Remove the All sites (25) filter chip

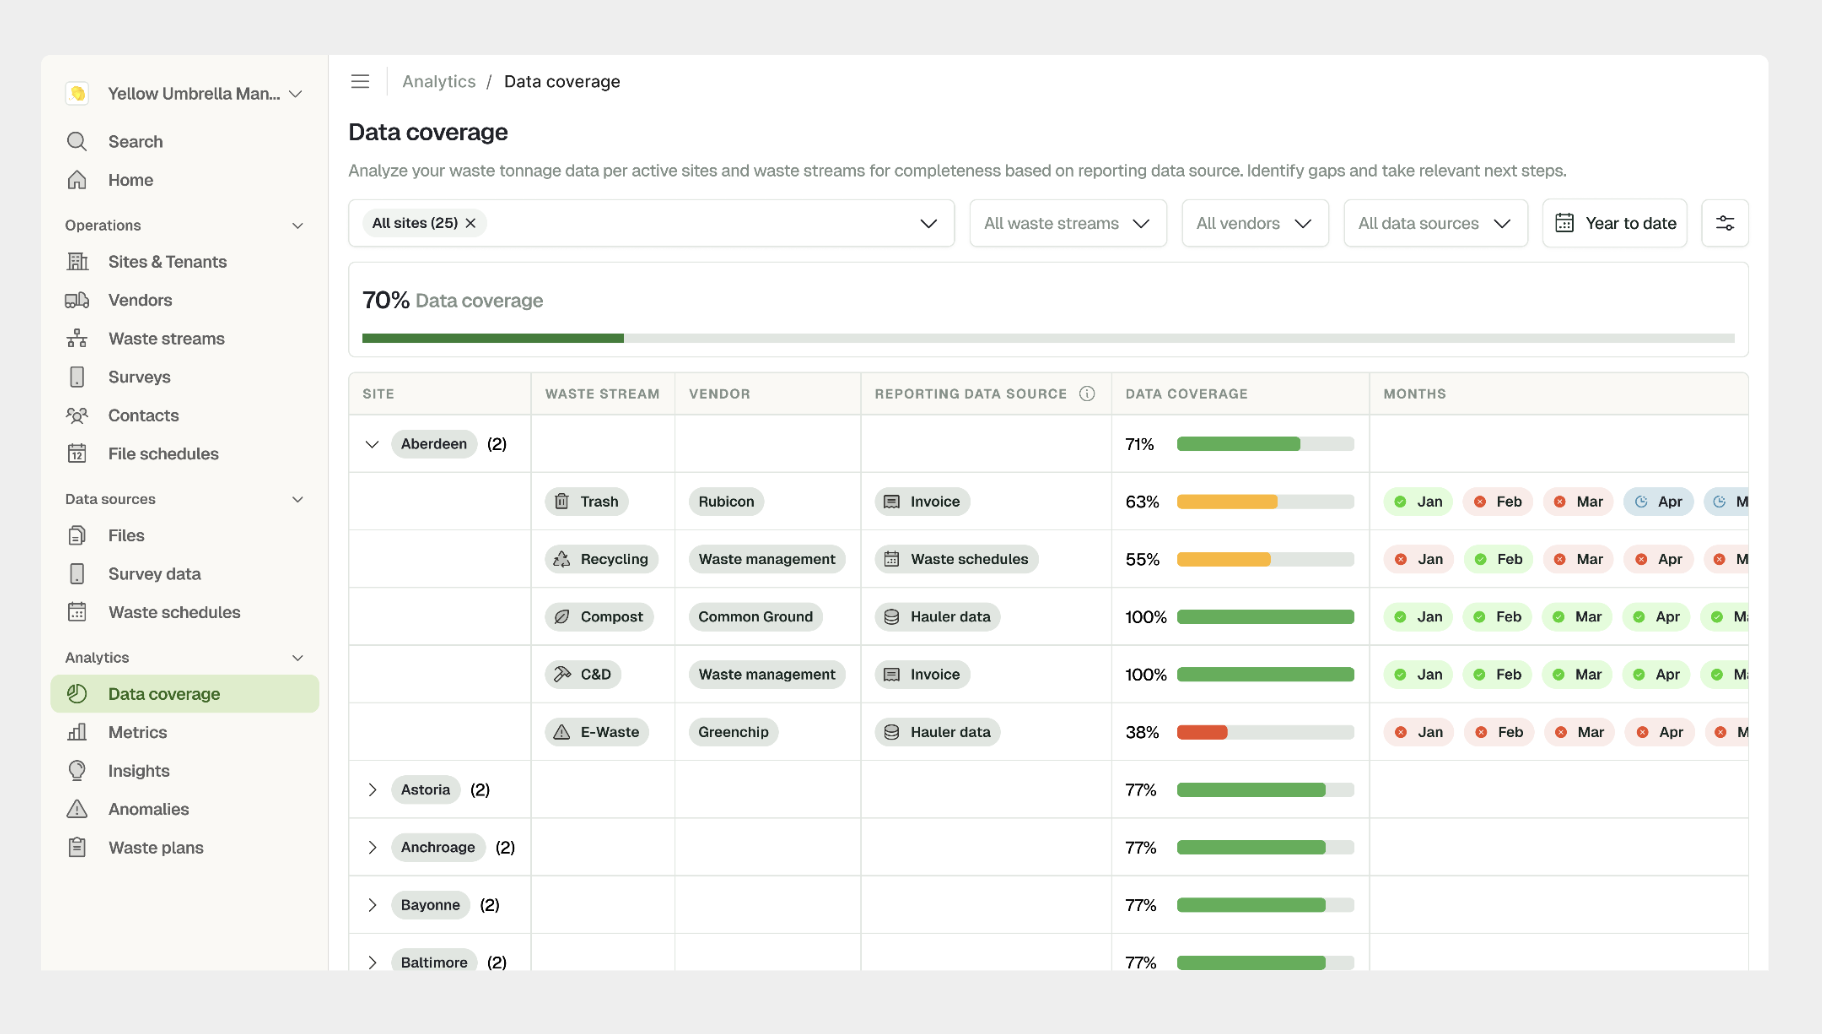tap(471, 223)
